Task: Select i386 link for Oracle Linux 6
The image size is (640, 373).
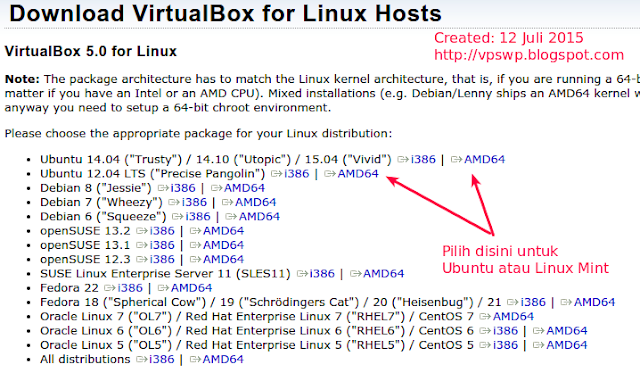Action: pos(505,331)
